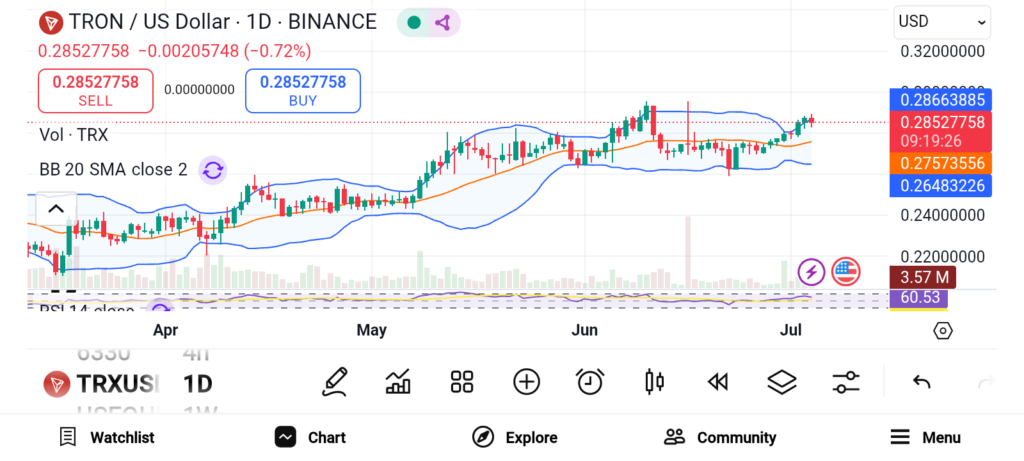Click the Bollinger Bands purple refresh icon

pyautogui.click(x=212, y=170)
